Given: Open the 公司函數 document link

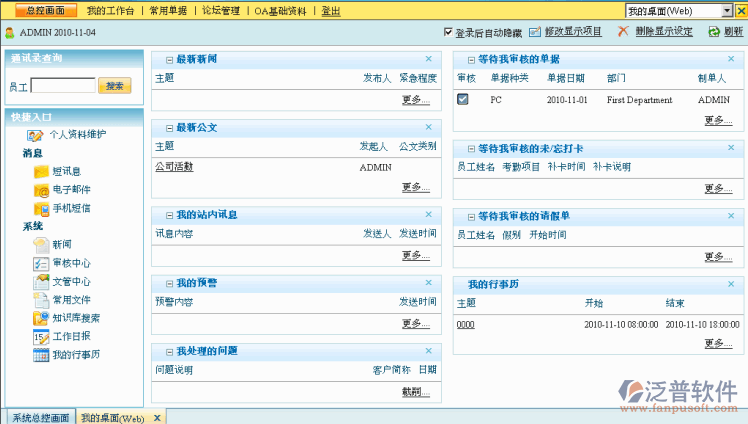Looking at the screenshot, I should pyautogui.click(x=174, y=167).
